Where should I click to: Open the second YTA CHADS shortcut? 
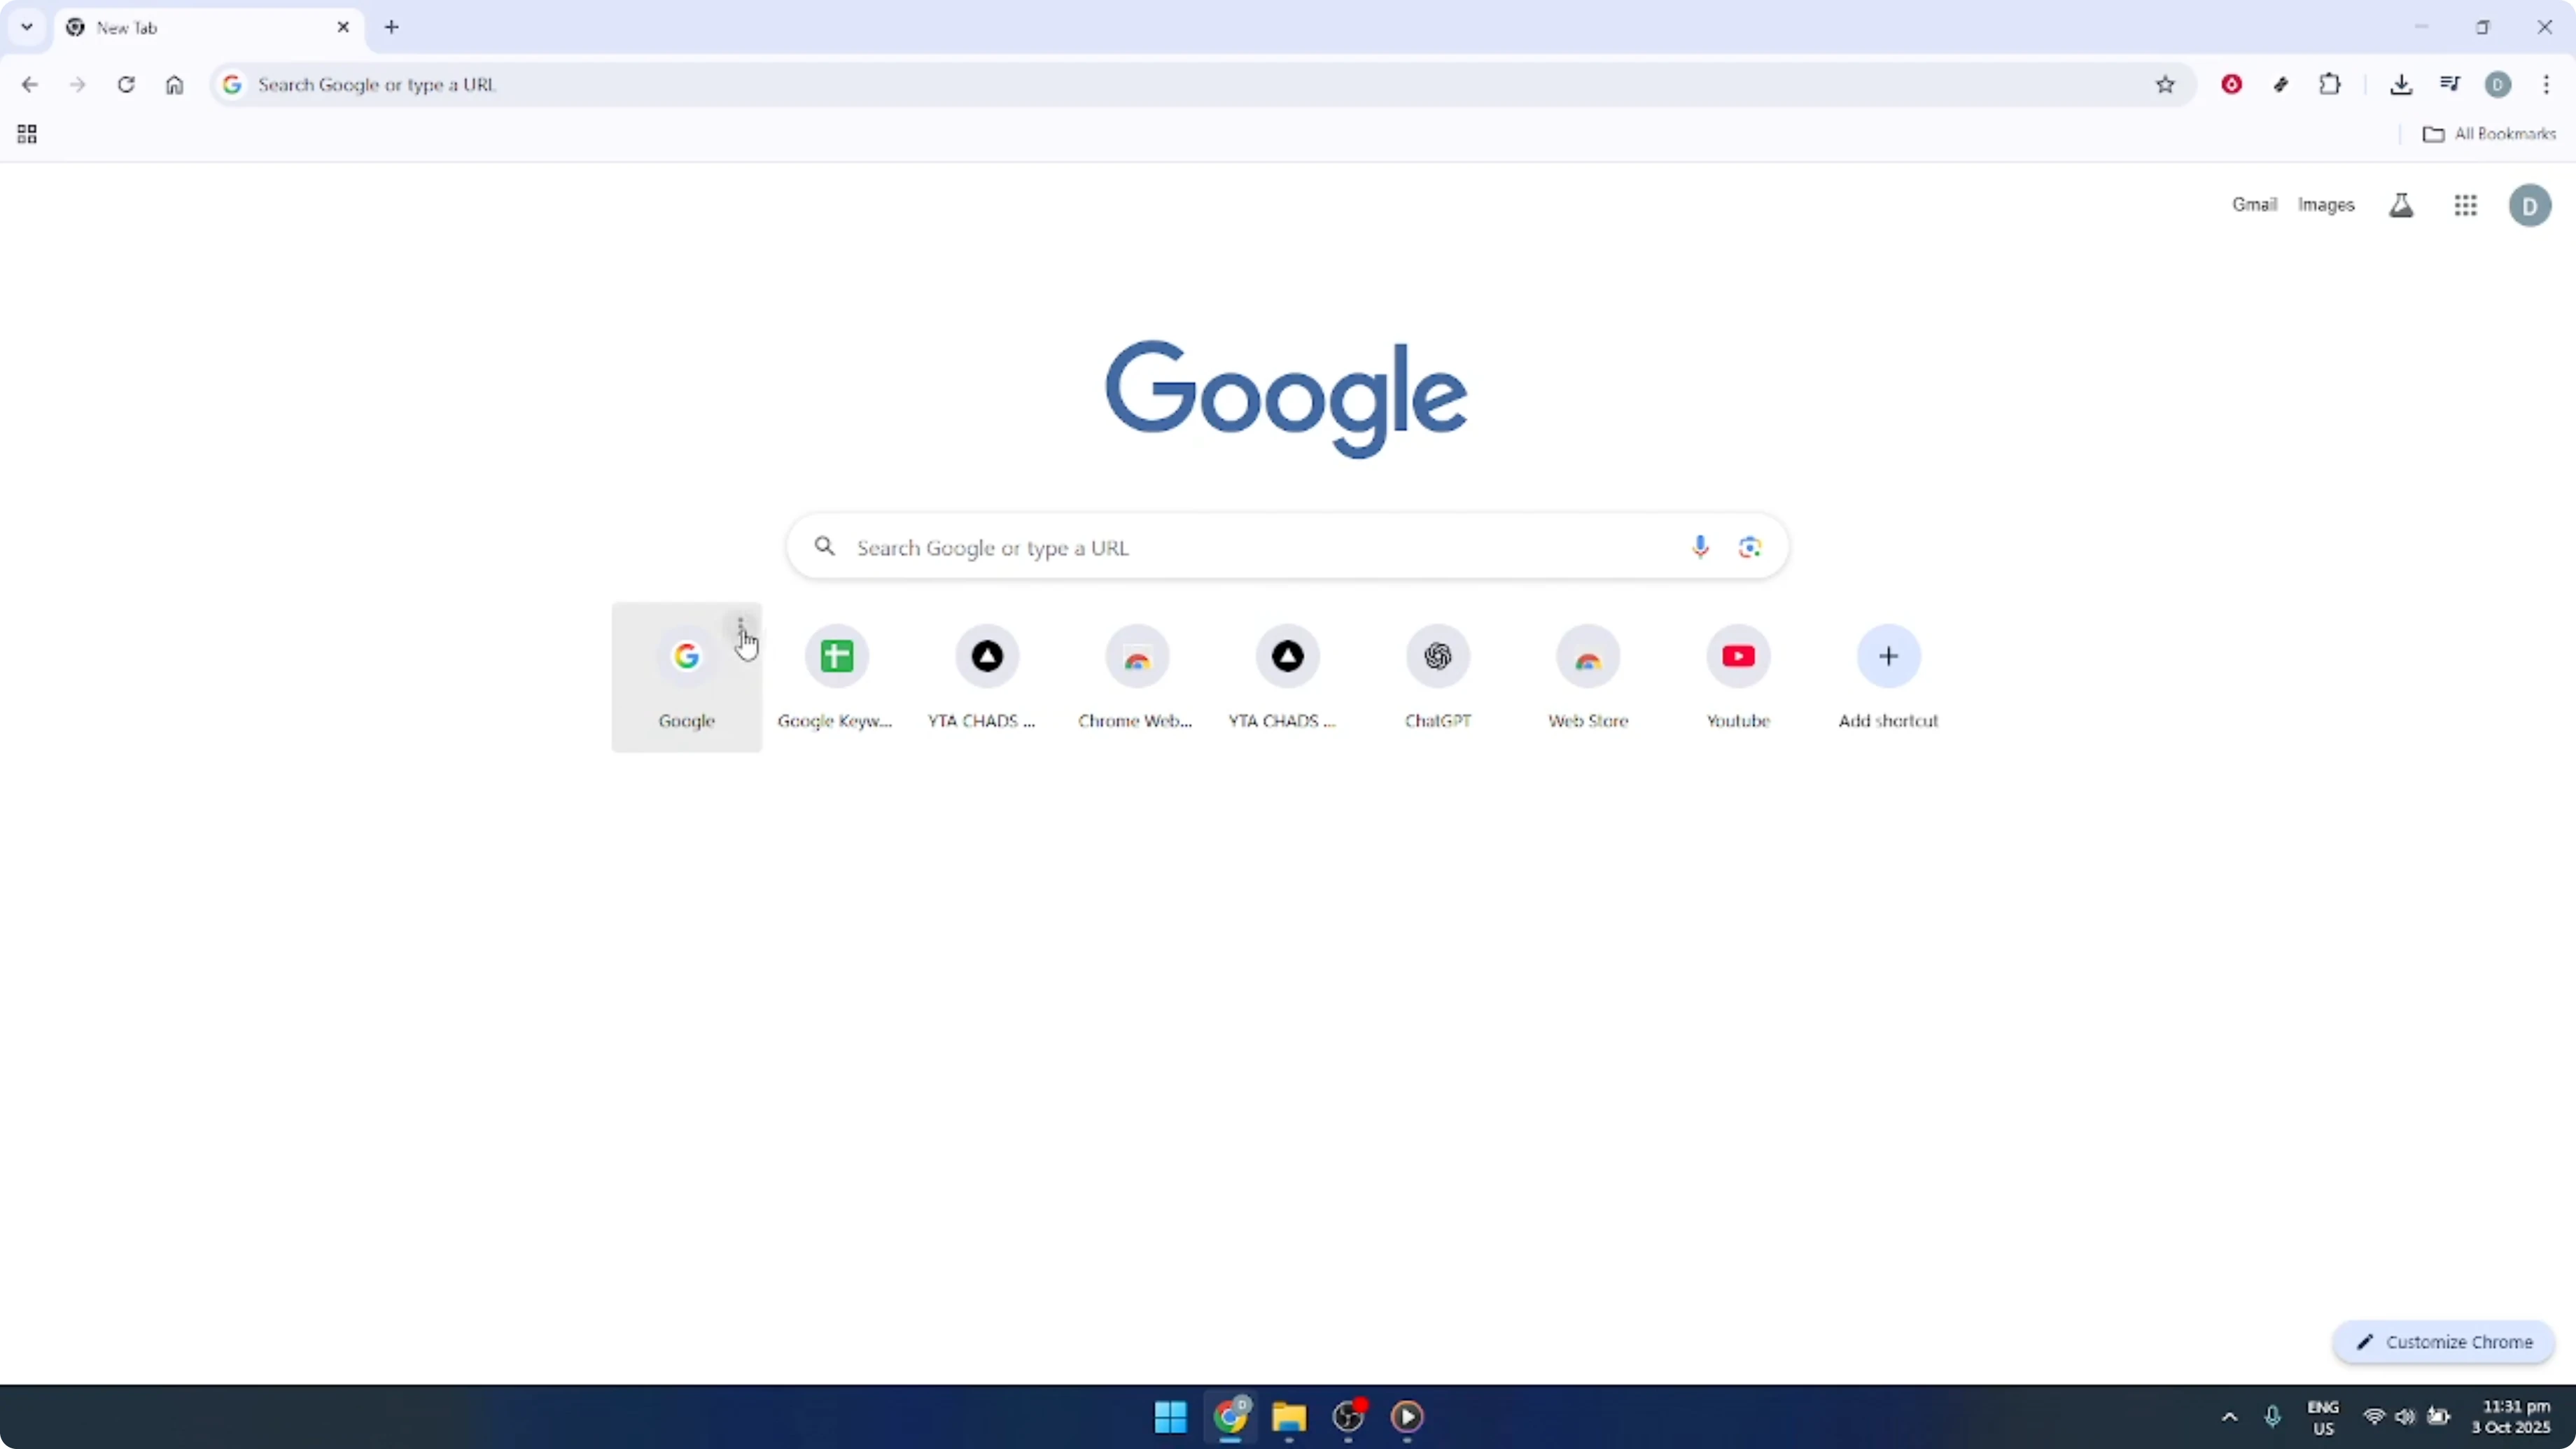coord(1287,677)
